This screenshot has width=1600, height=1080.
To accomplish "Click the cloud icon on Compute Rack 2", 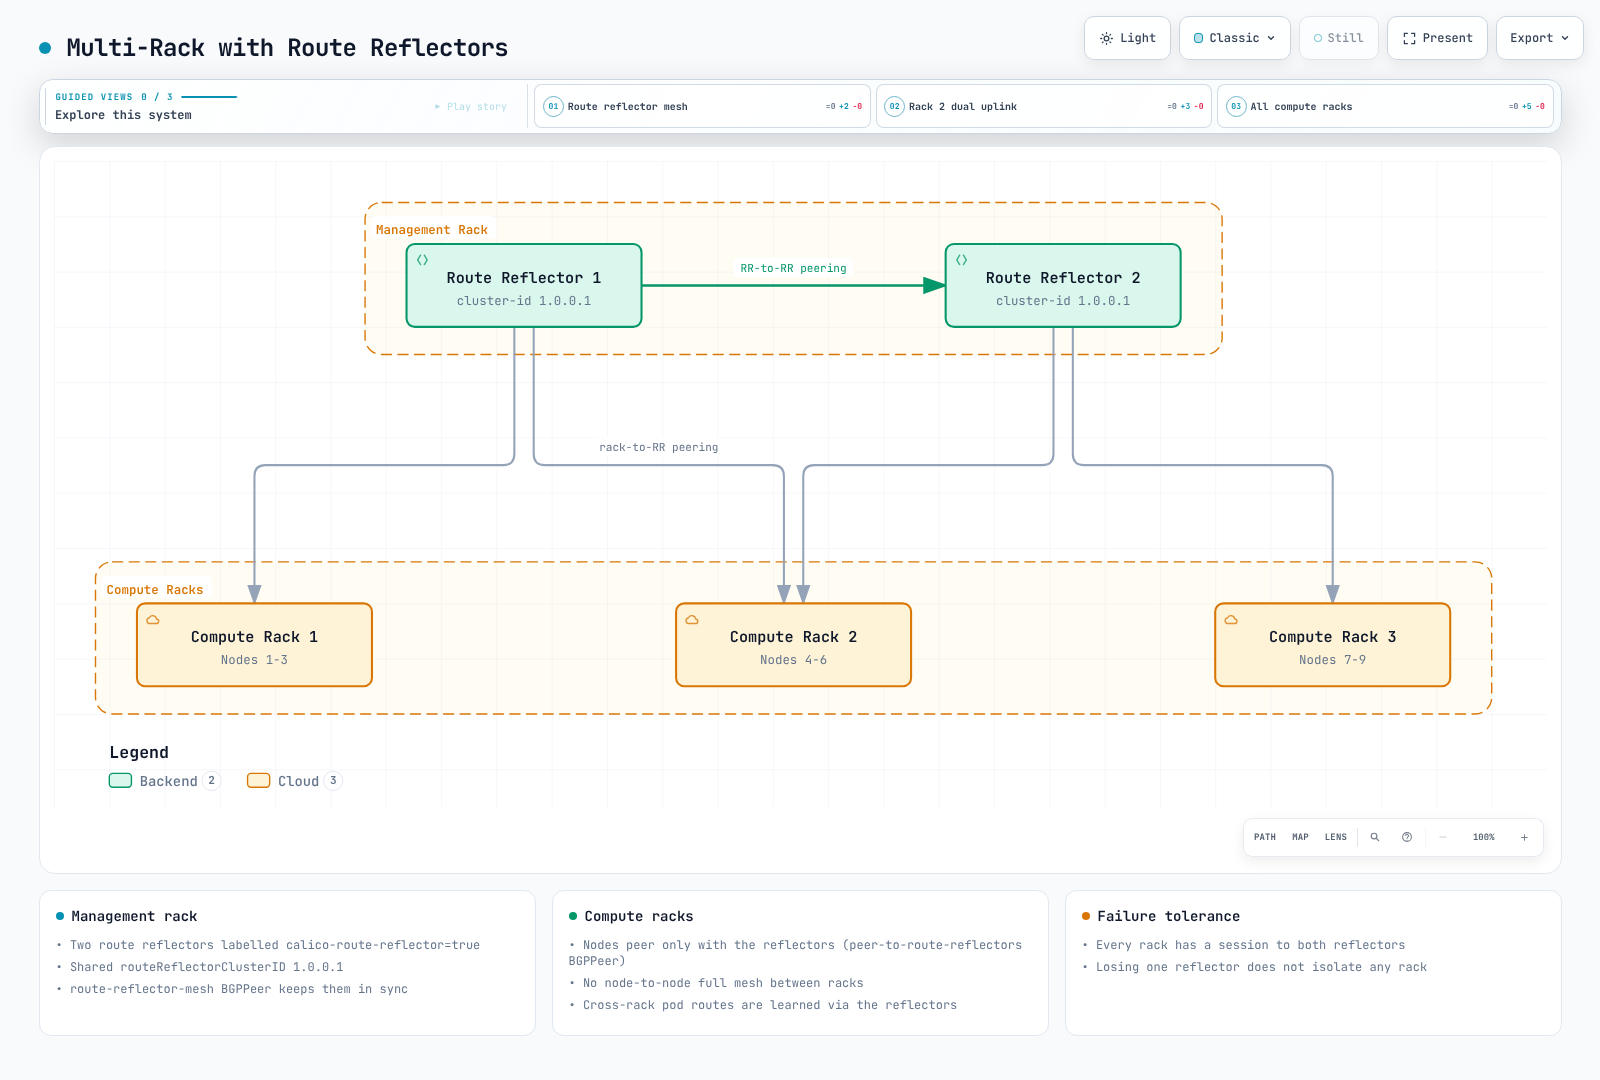I will coord(692,619).
